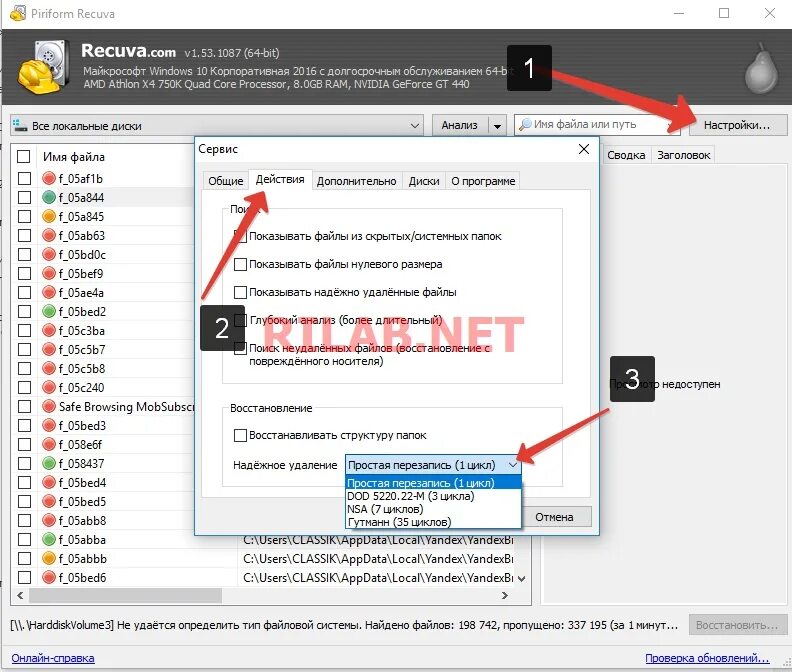Choose NSA (7 циклов) option

click(433, 509)
